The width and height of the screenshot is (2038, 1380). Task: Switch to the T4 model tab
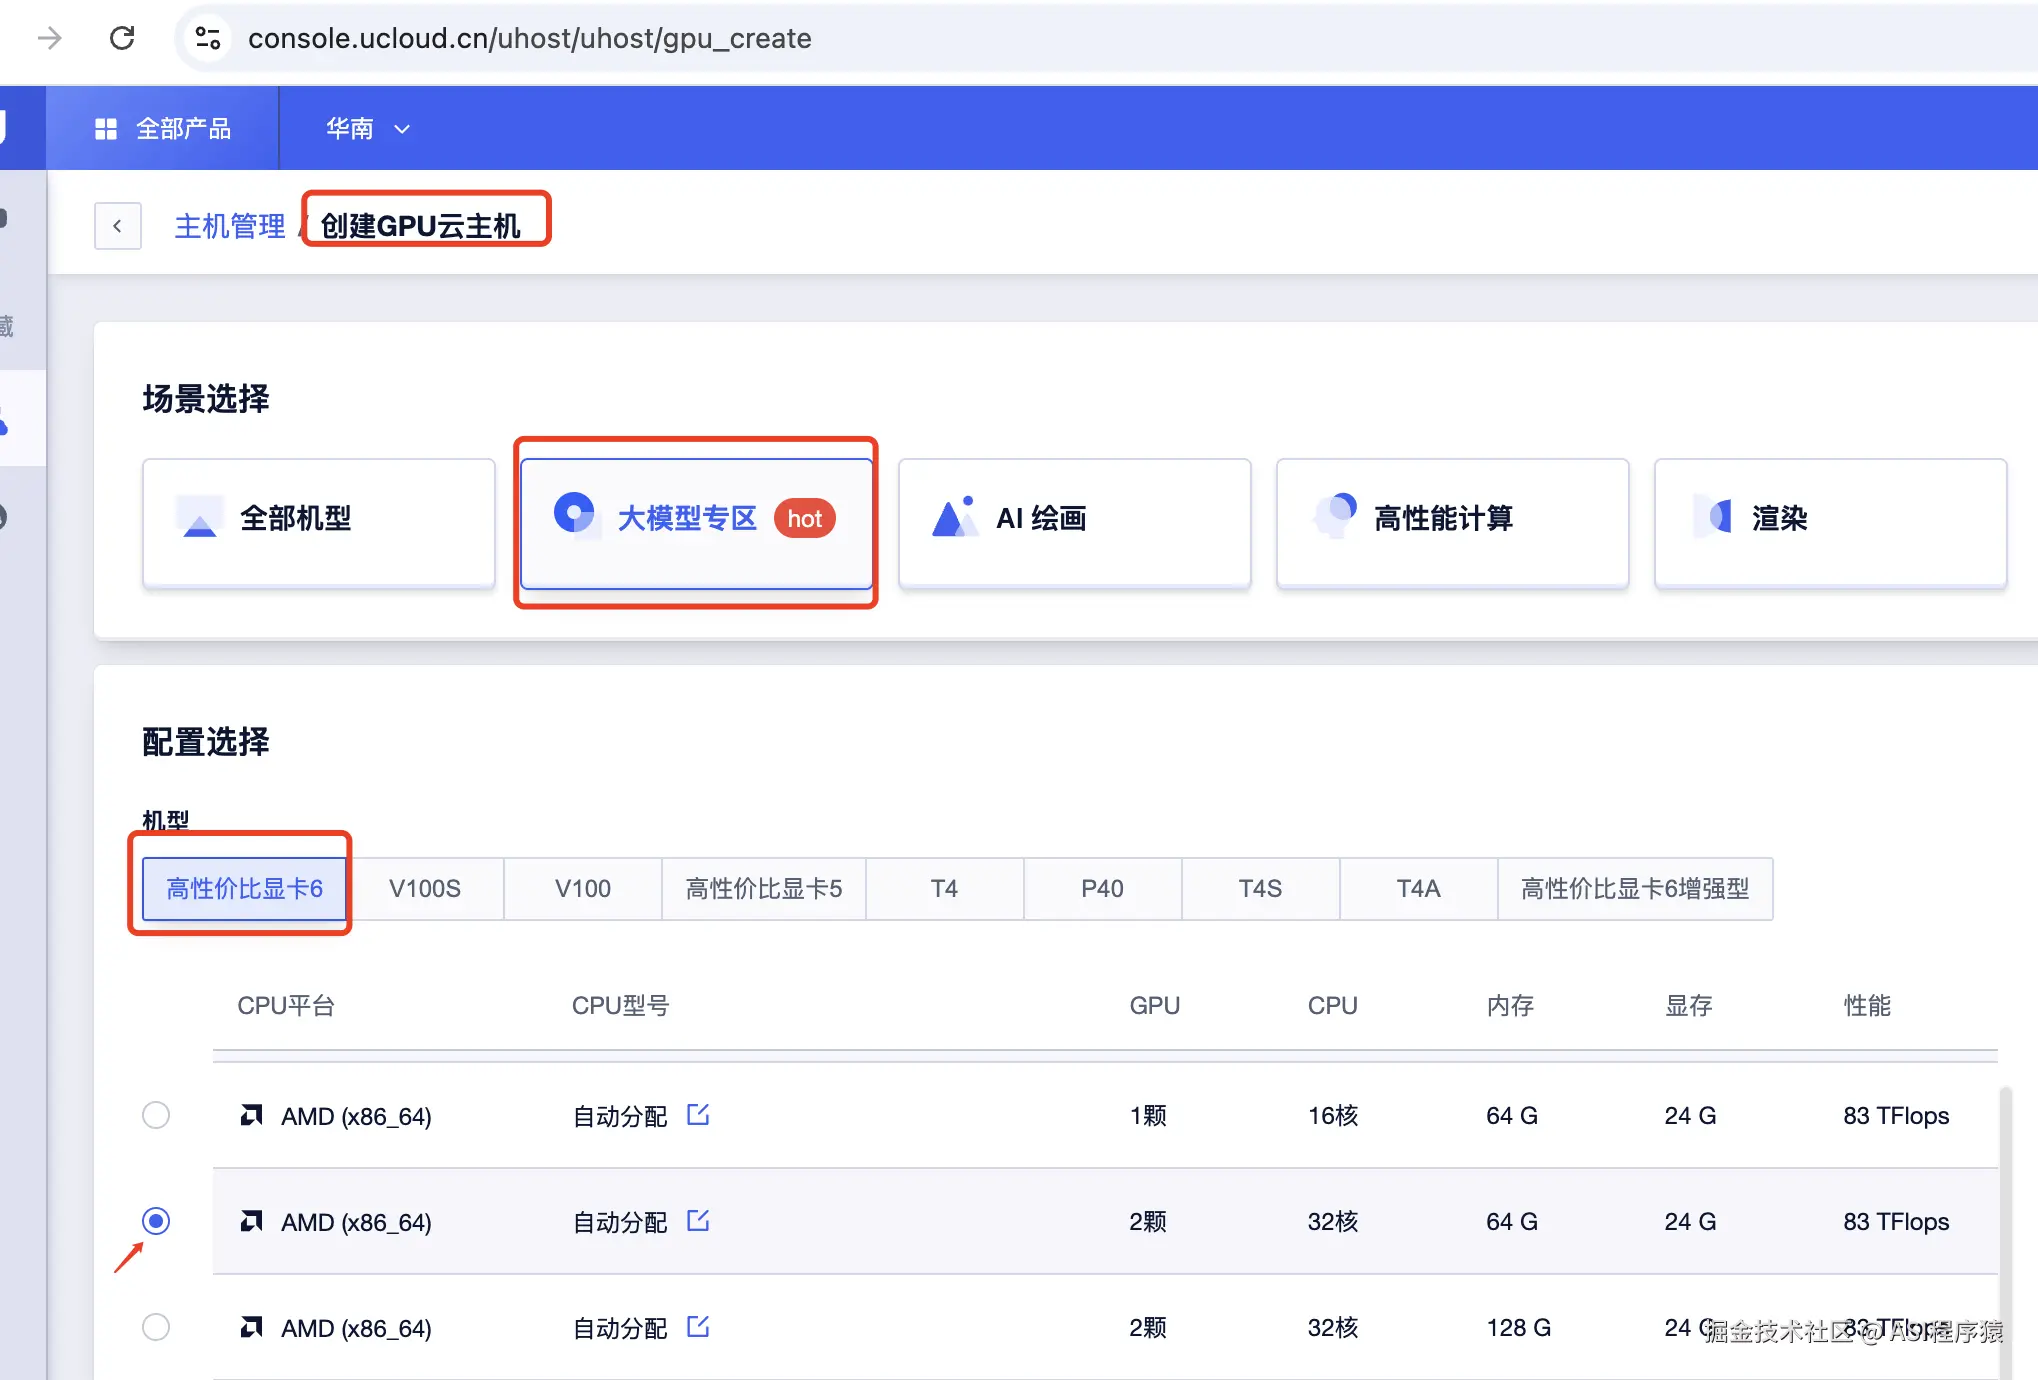click(944, 889)
